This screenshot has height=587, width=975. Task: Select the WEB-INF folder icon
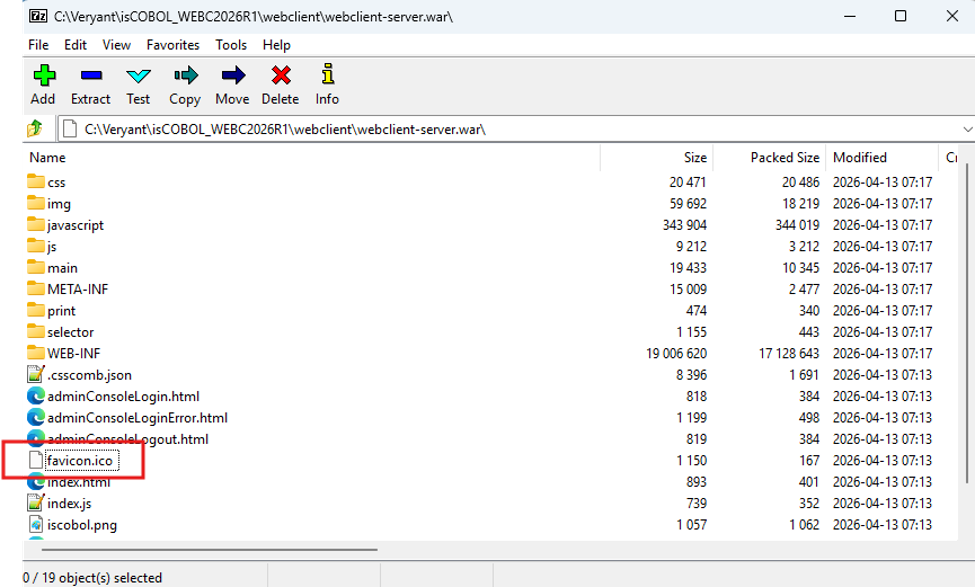point(36,353)
